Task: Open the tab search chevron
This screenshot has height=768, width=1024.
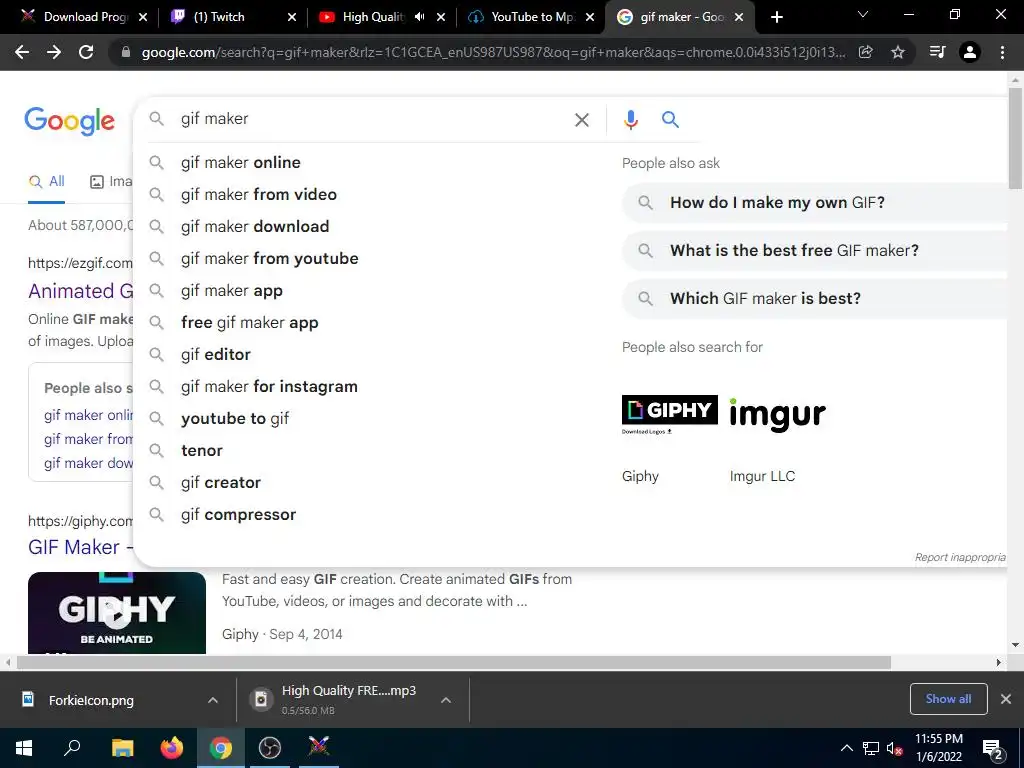Action: click(x=863, y=14)
